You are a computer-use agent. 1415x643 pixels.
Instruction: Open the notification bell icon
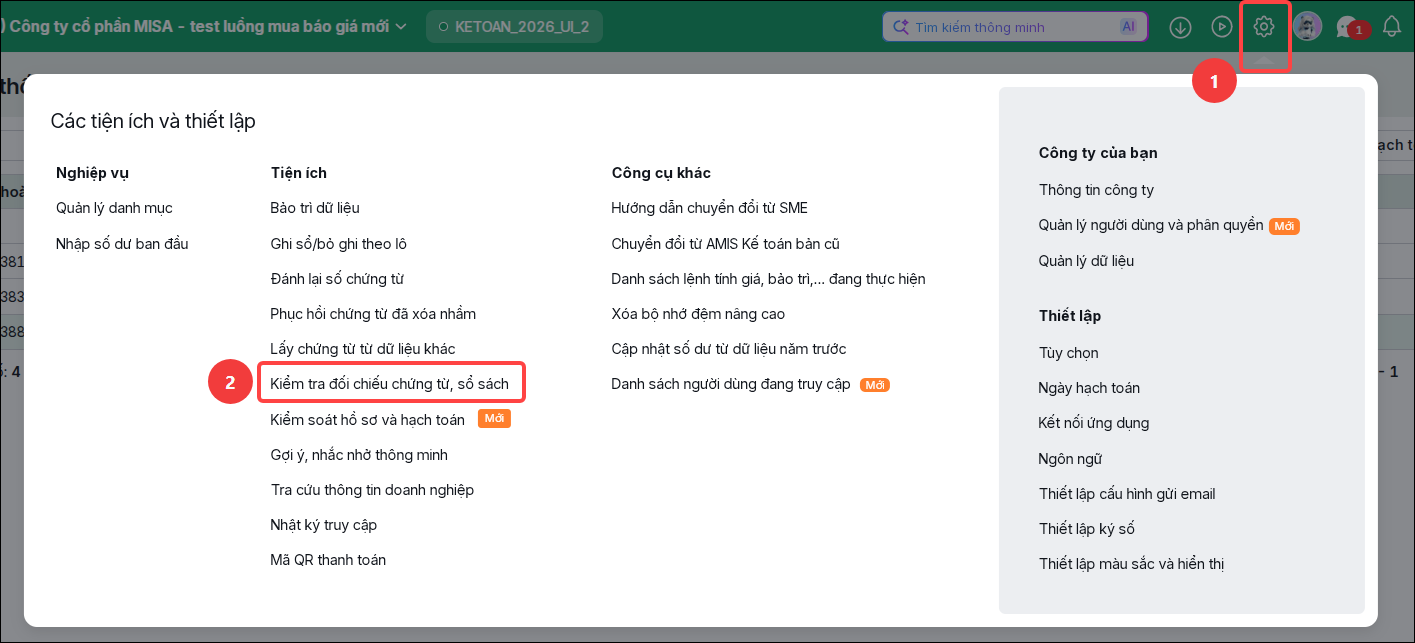[1392, 27]
